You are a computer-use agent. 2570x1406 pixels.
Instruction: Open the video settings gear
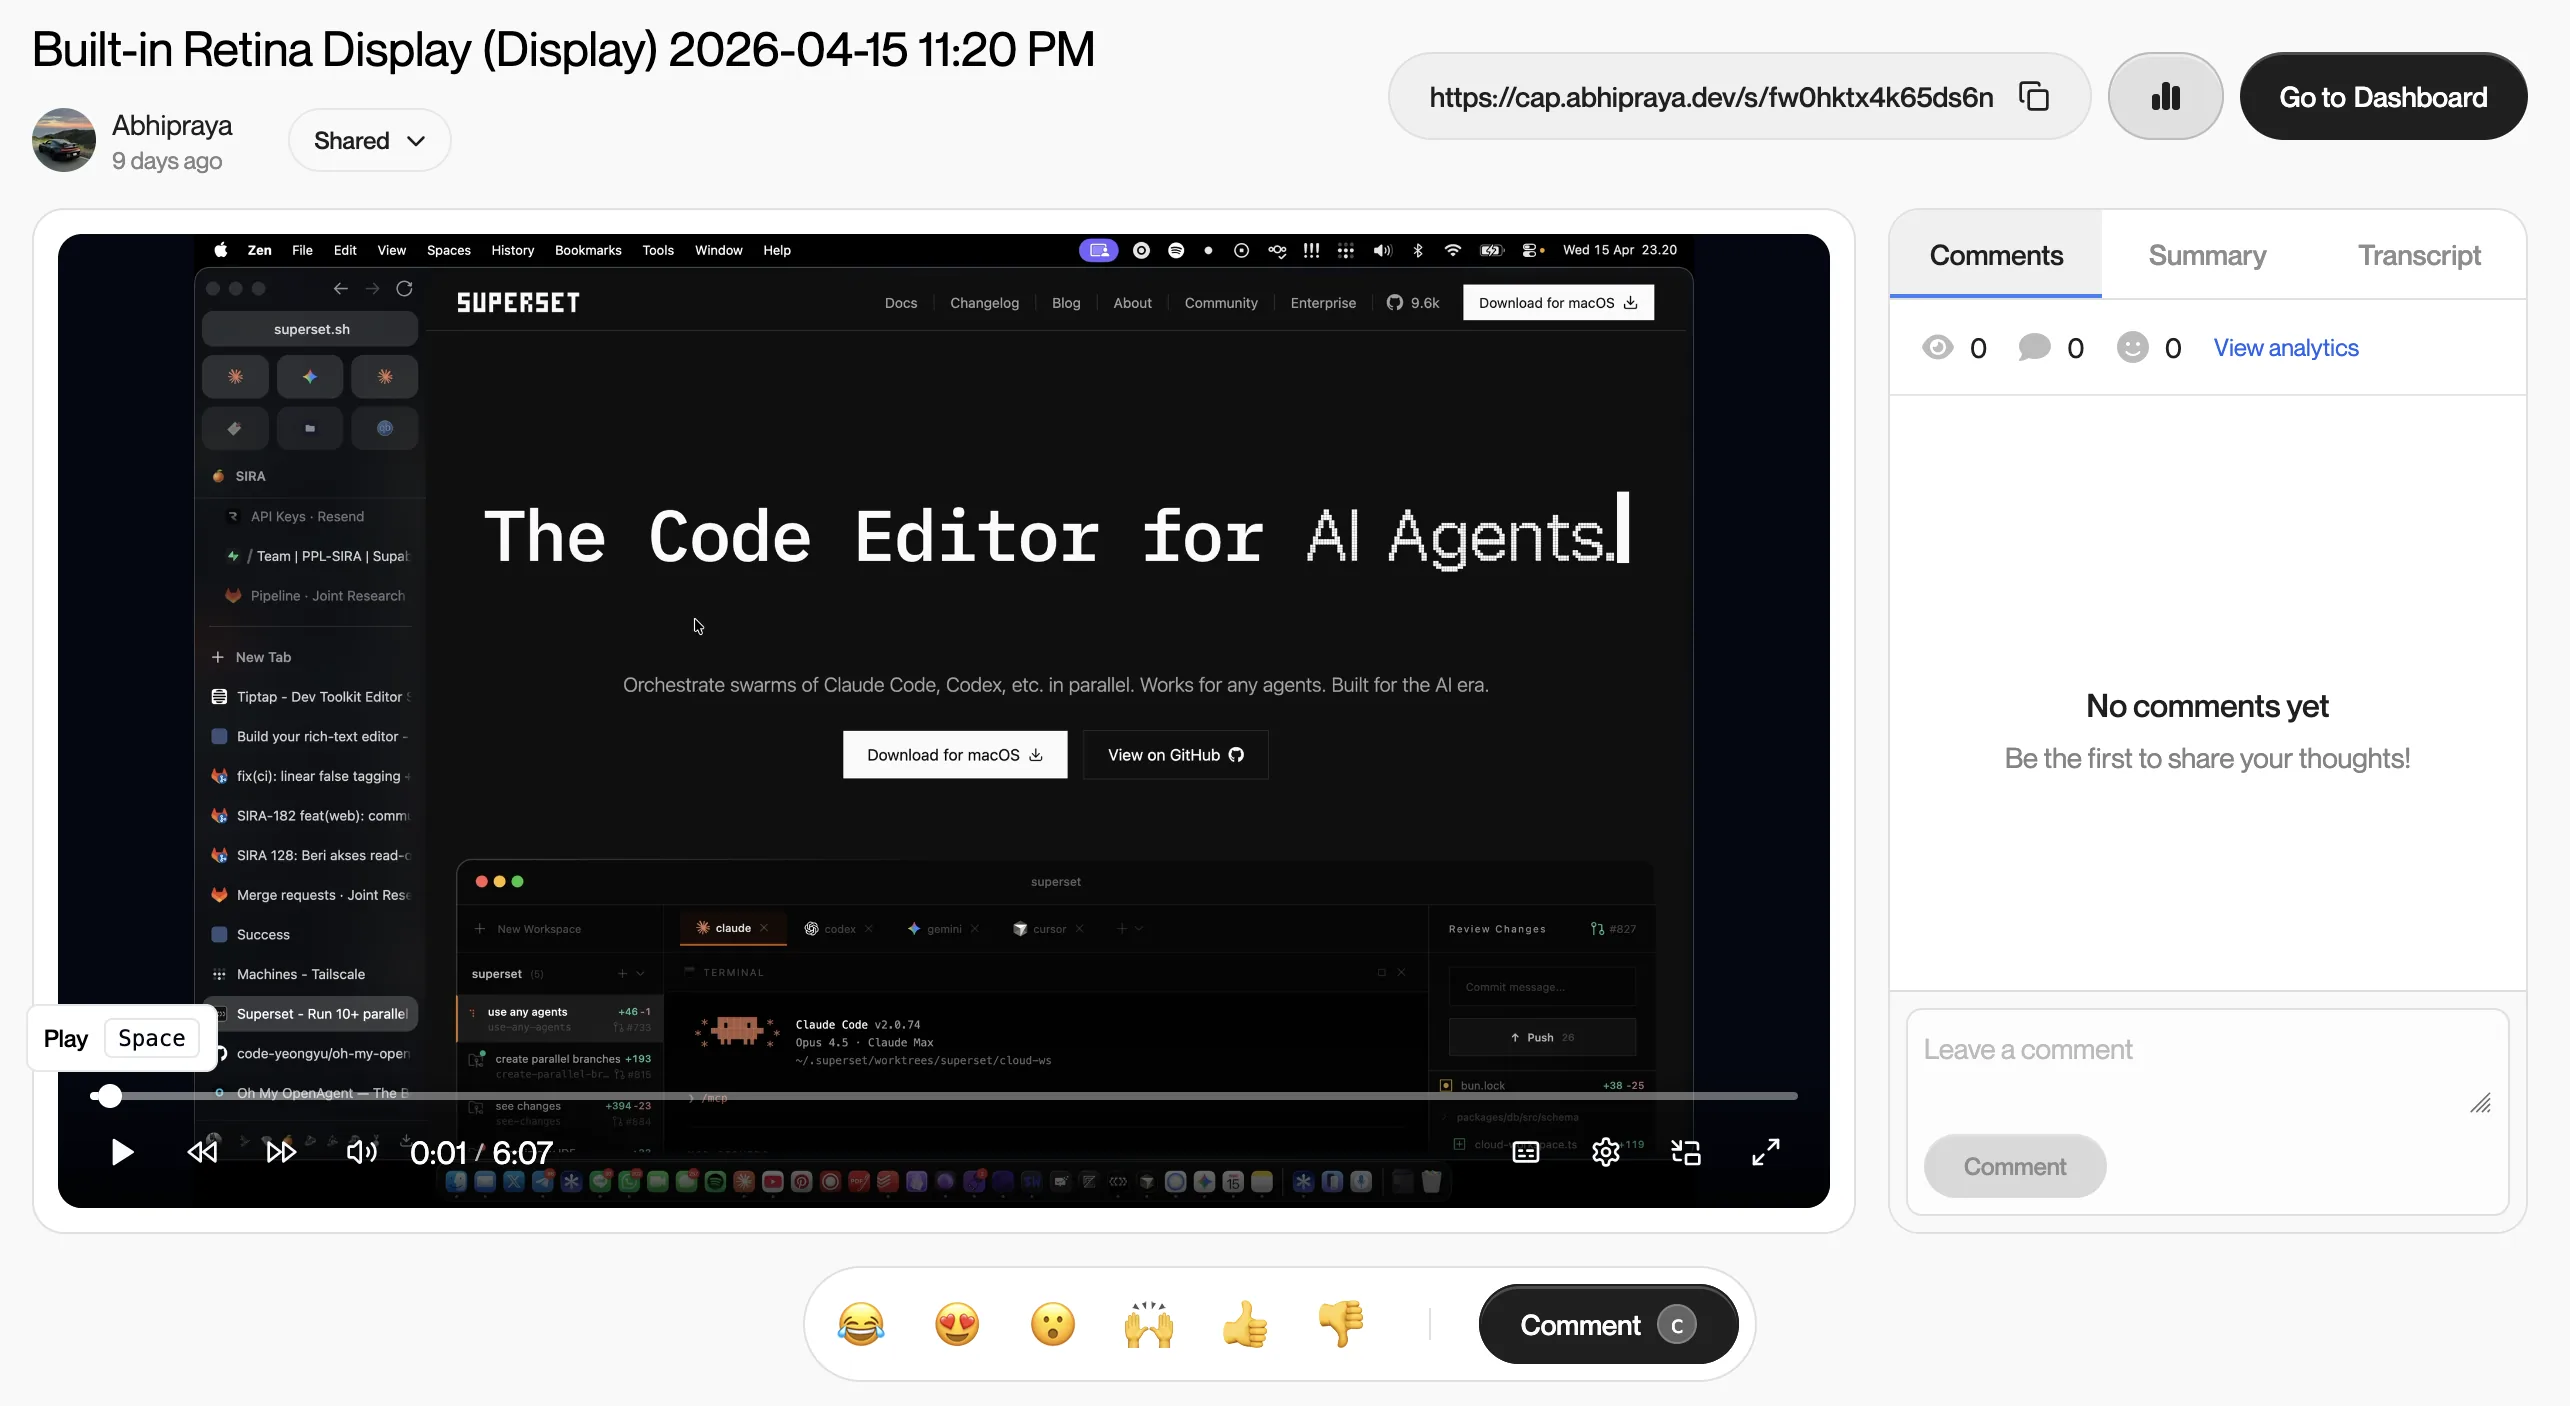tap(1606, 1153)
